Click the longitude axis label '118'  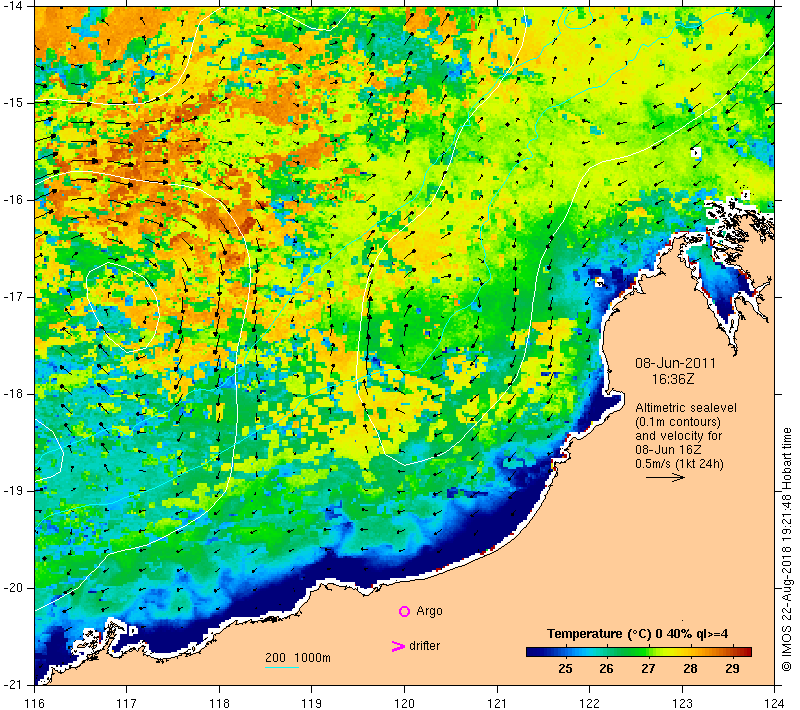[219, 703]
